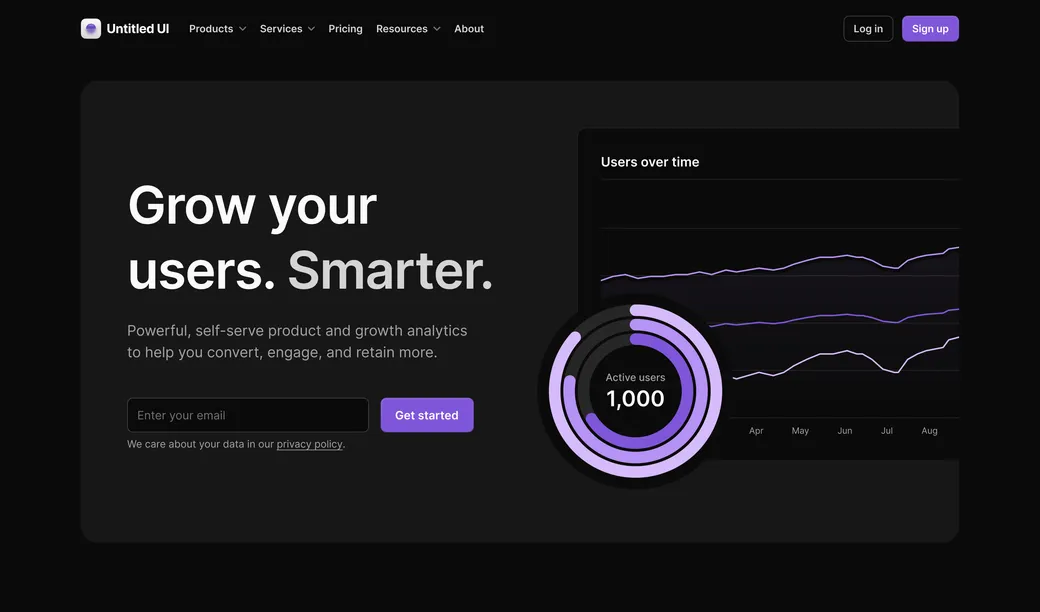Click the Aug axis label
The width and height of the screenshot is (1040, 612).
point(929,431)
